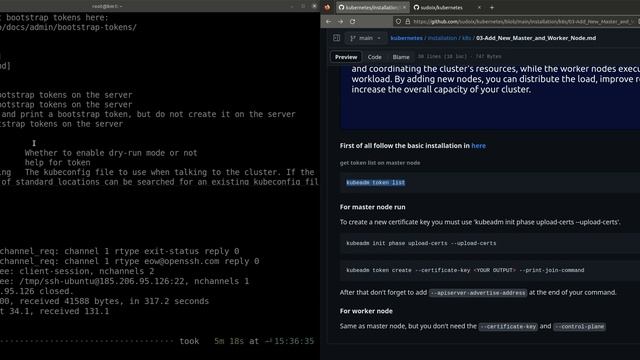Click the '--control-plane' inline code
Viewport: 640px width, 360px height.
tap(579, 327)
